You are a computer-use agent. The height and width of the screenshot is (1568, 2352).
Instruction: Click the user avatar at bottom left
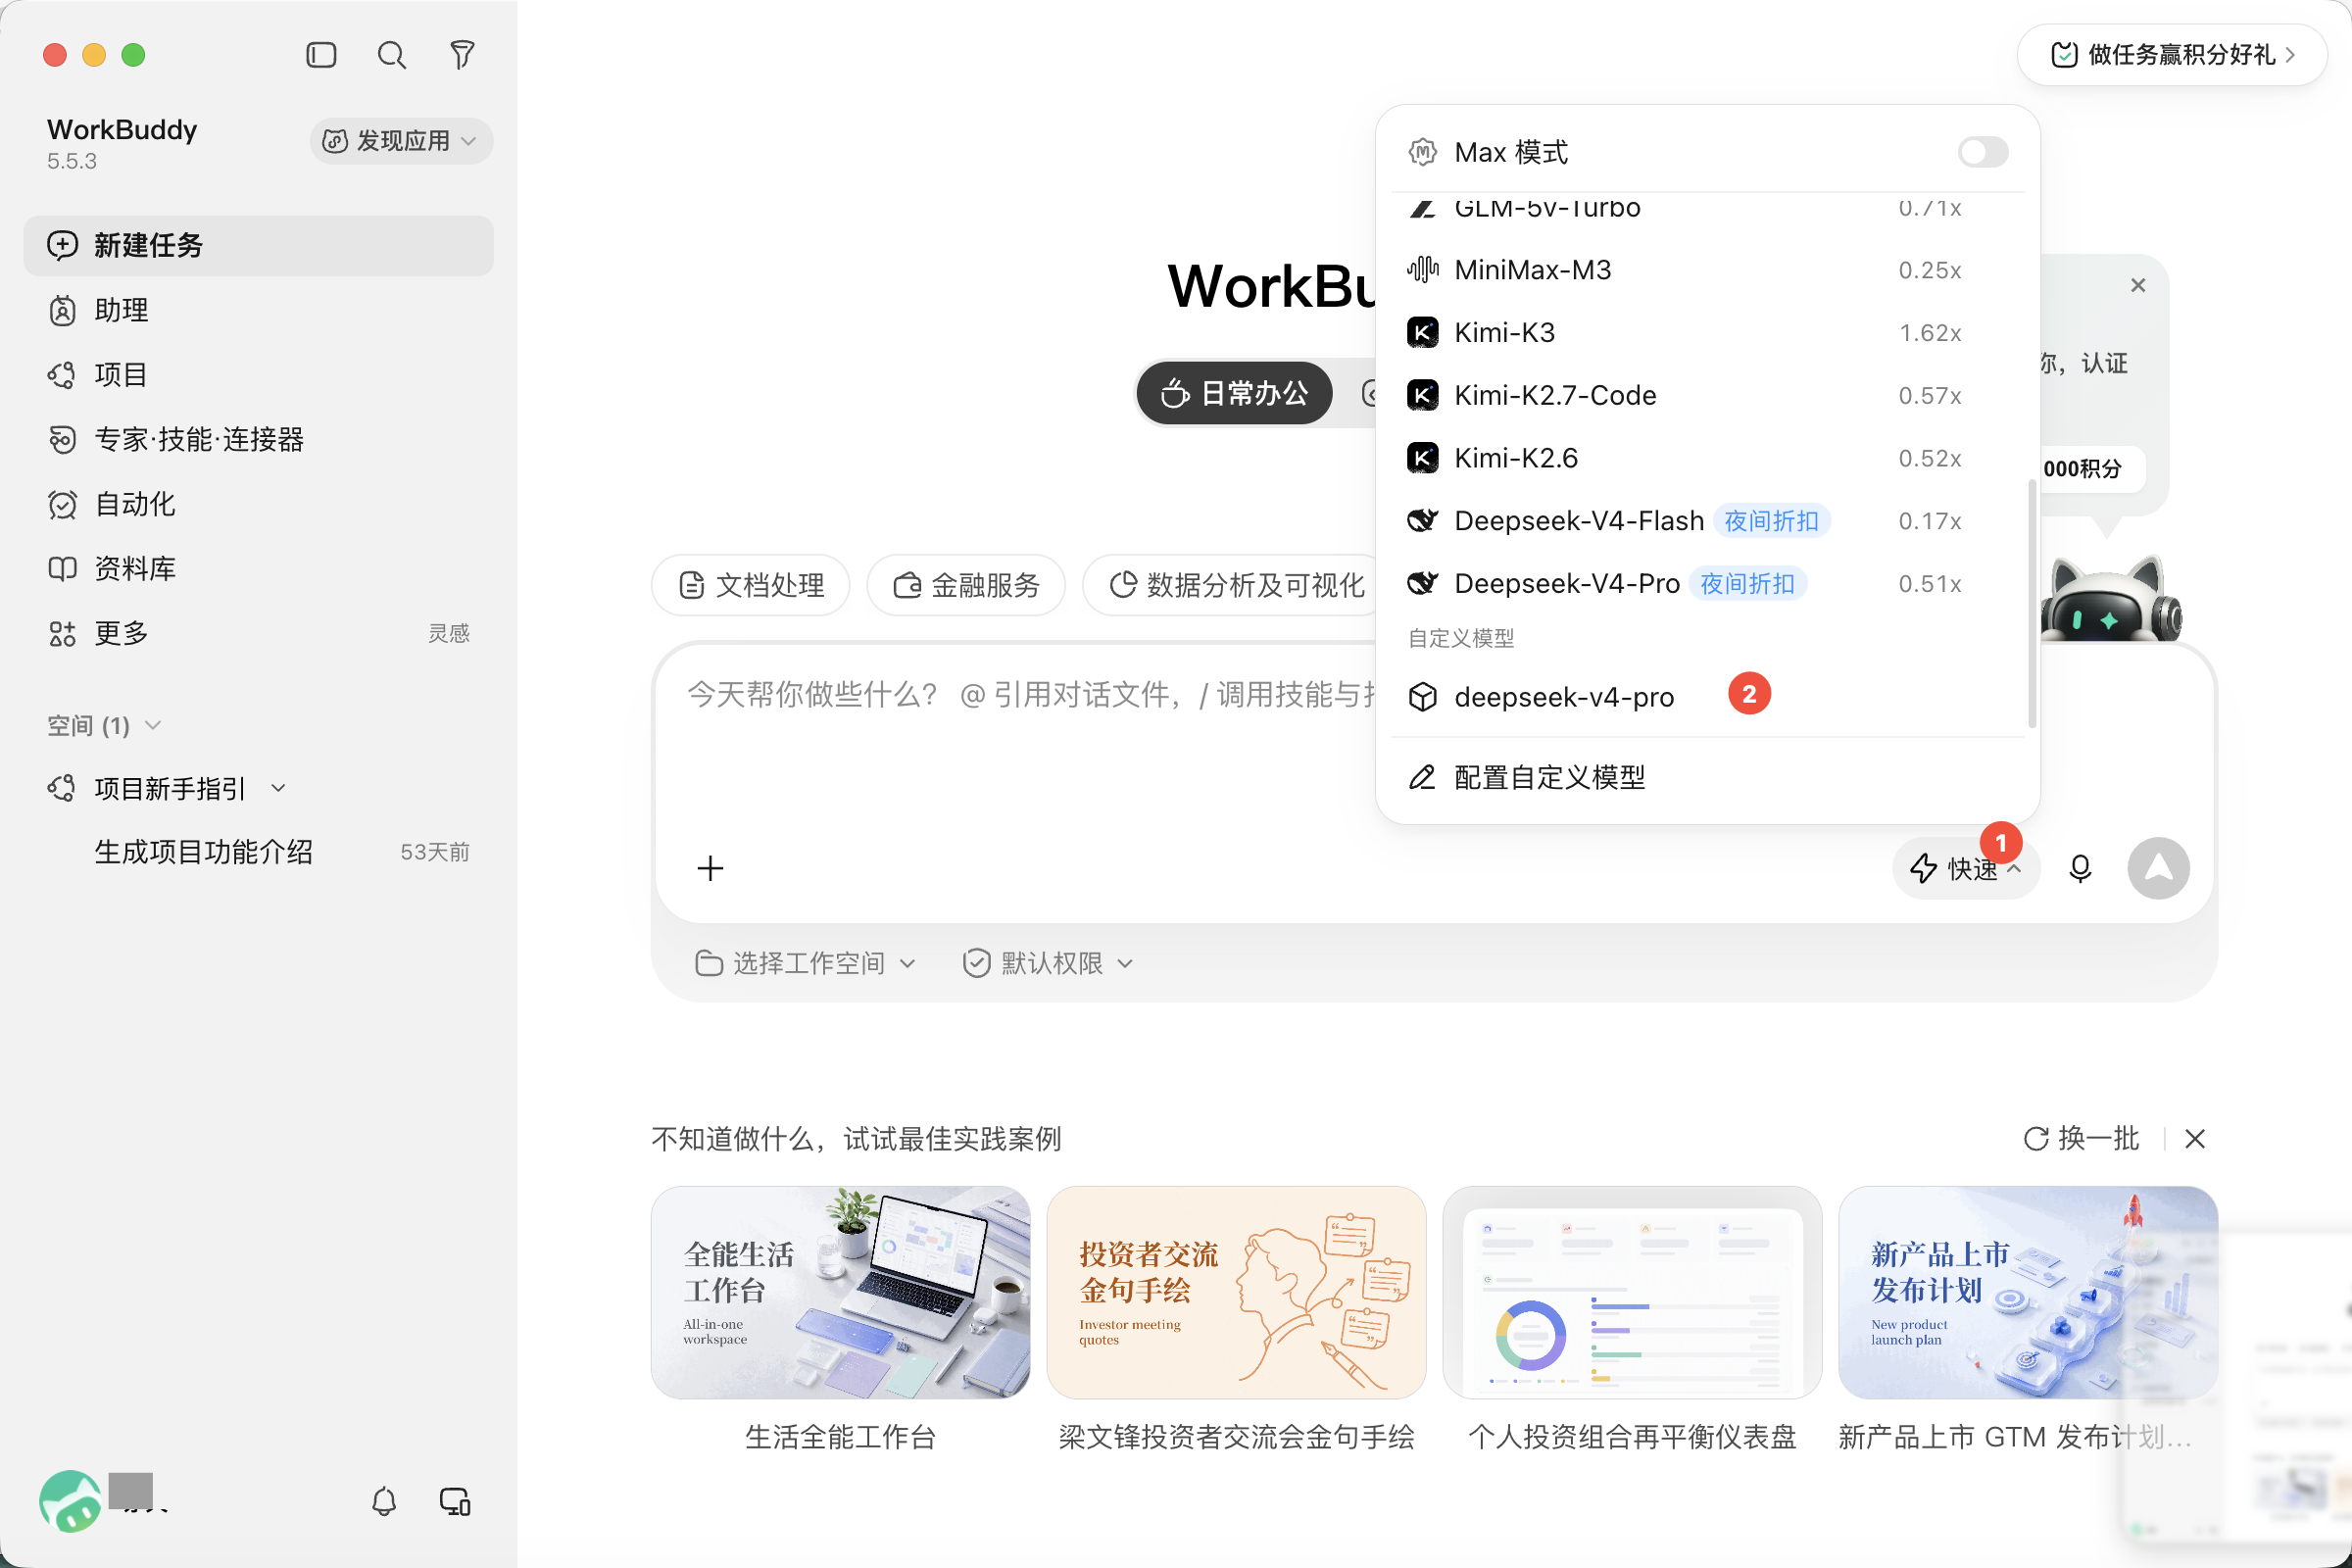70,1500
